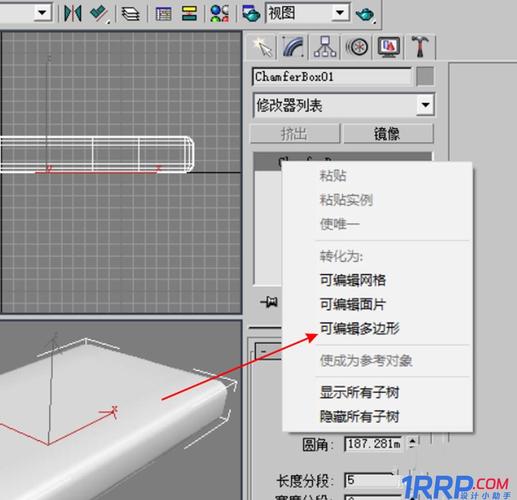Collapse the parameters rollout minus button
The width and height of the screenshot is (517, 500).
[264, 351]
